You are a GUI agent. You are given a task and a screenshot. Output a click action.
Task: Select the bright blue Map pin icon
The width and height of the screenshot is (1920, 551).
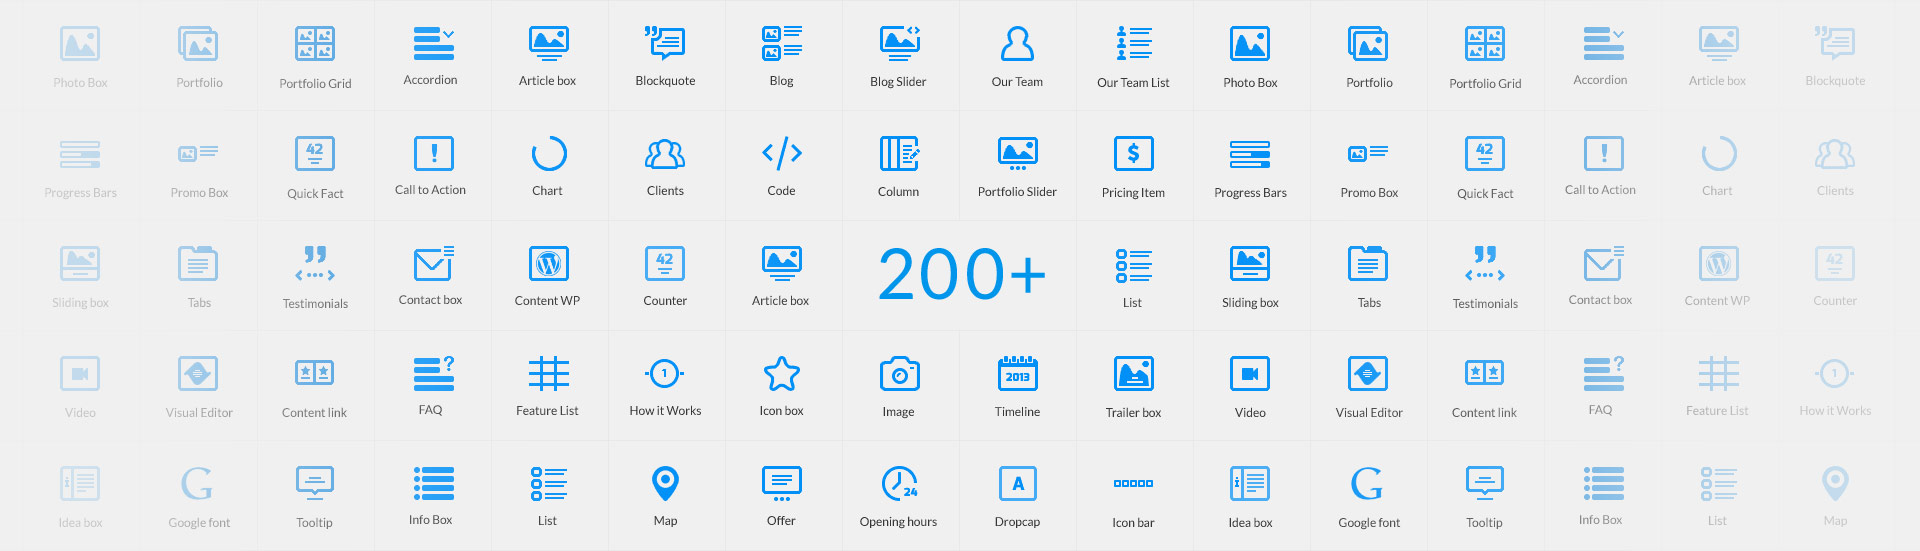point(665,483)
